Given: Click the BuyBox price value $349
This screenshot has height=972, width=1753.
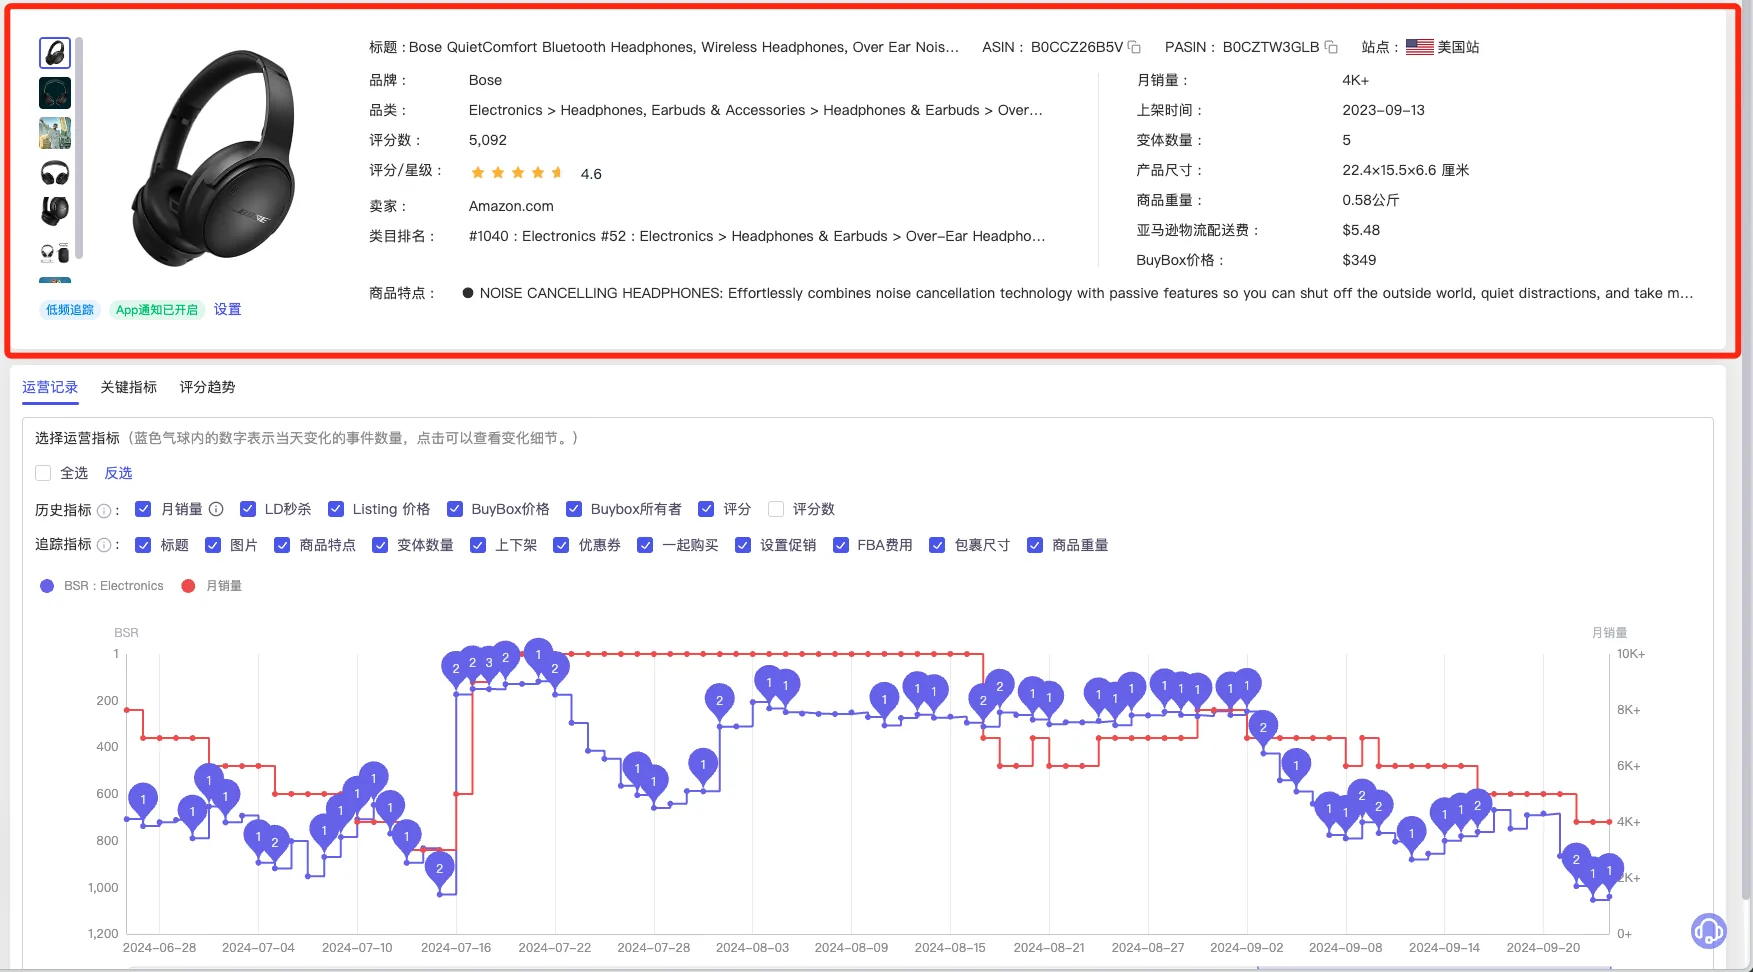Looking at the screenshot, I should coord(1359,260).
